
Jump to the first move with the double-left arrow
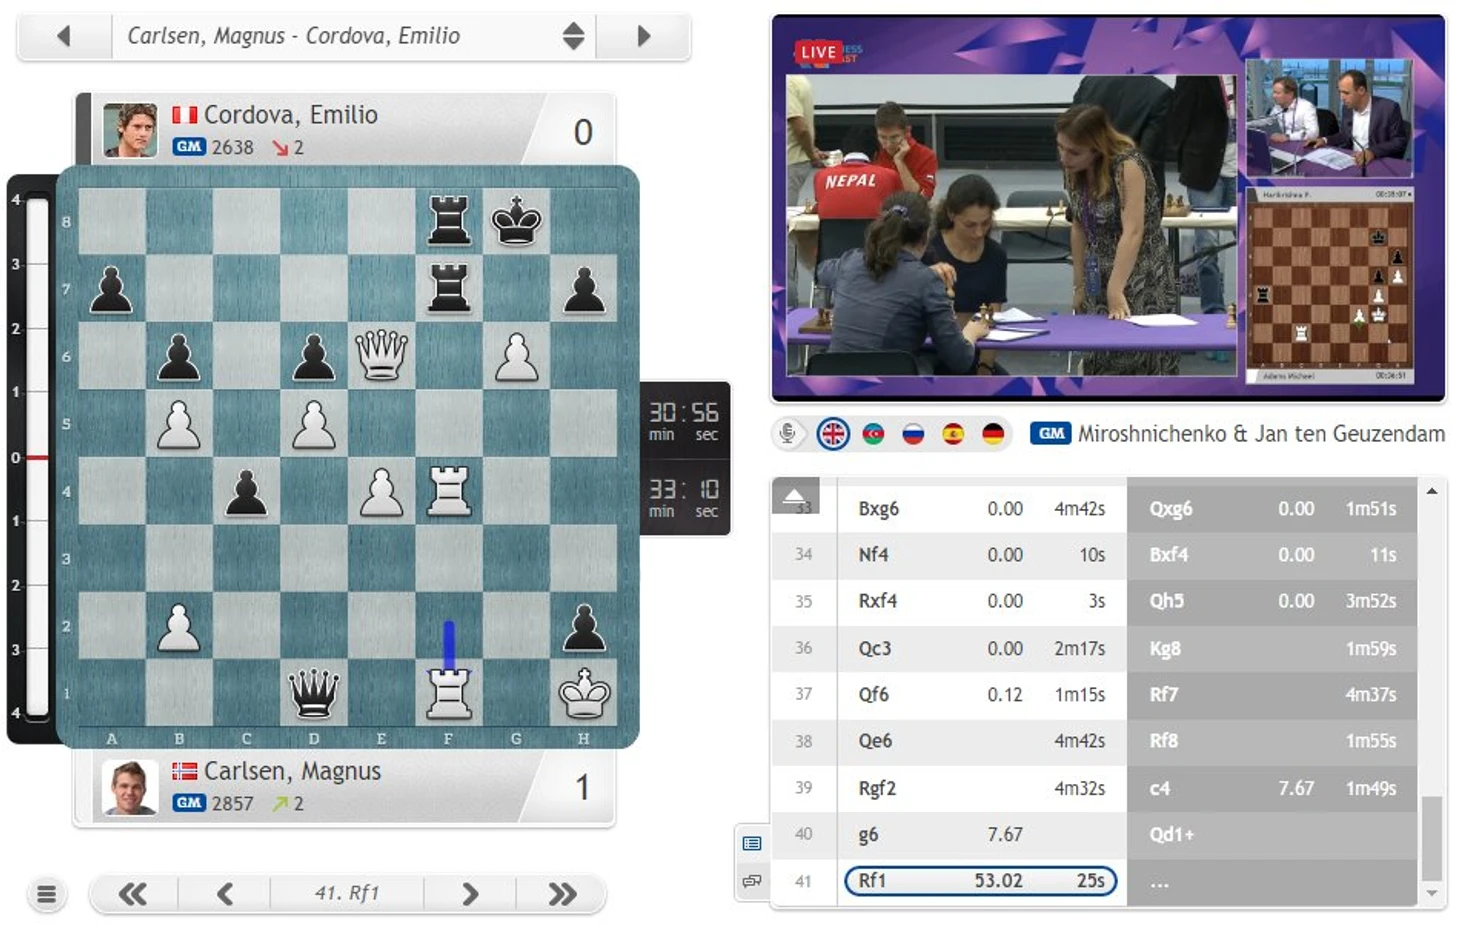[133, 894]
